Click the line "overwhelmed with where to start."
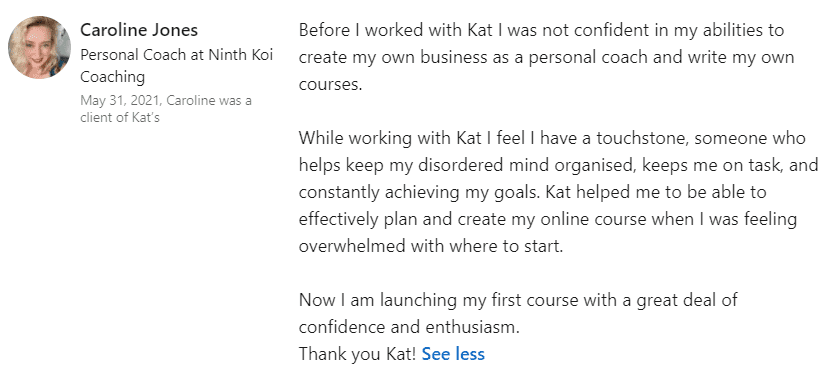The image size is (838, 370). (x=431, y=247)
